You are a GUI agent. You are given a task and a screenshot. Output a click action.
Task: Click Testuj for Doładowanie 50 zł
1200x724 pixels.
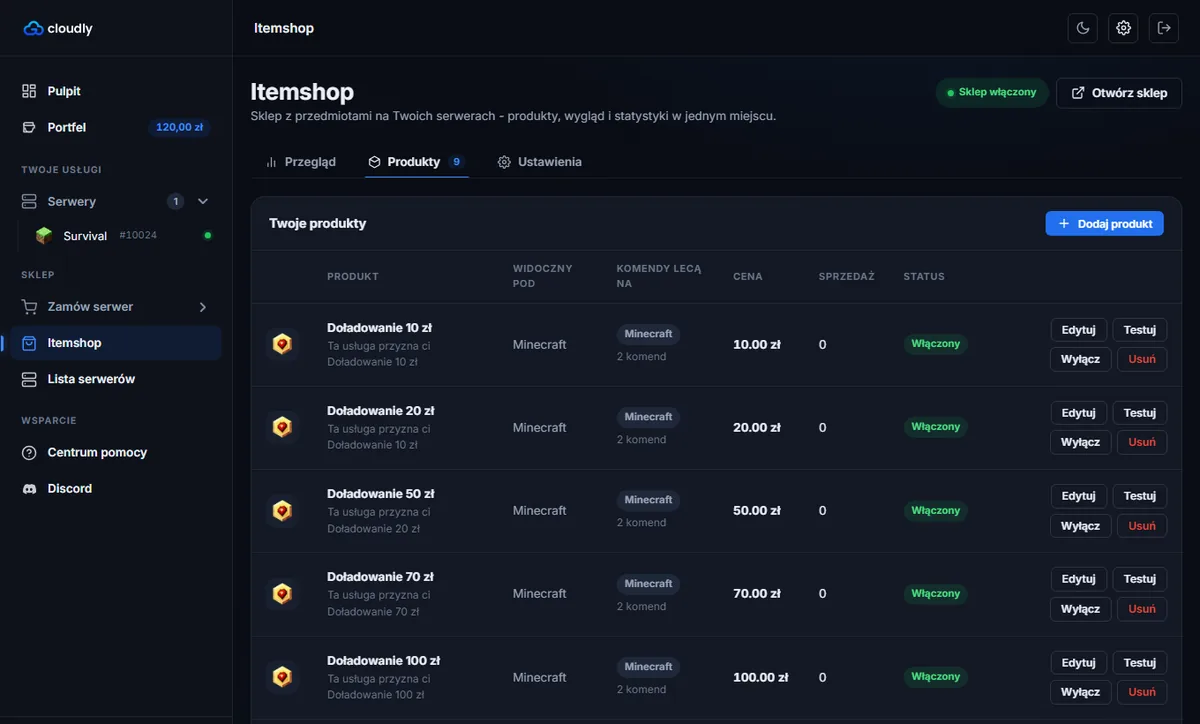coord(1139,496)
